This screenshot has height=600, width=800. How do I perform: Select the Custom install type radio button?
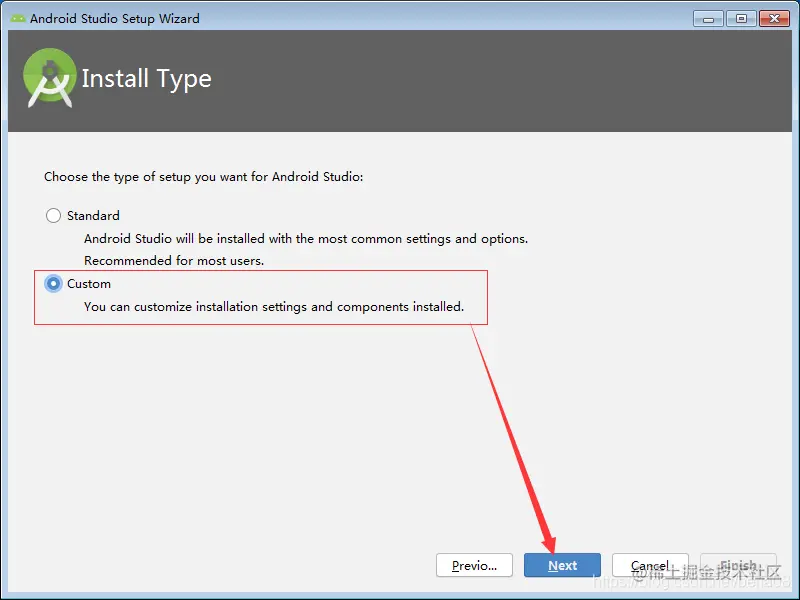(x=53, y=283)
